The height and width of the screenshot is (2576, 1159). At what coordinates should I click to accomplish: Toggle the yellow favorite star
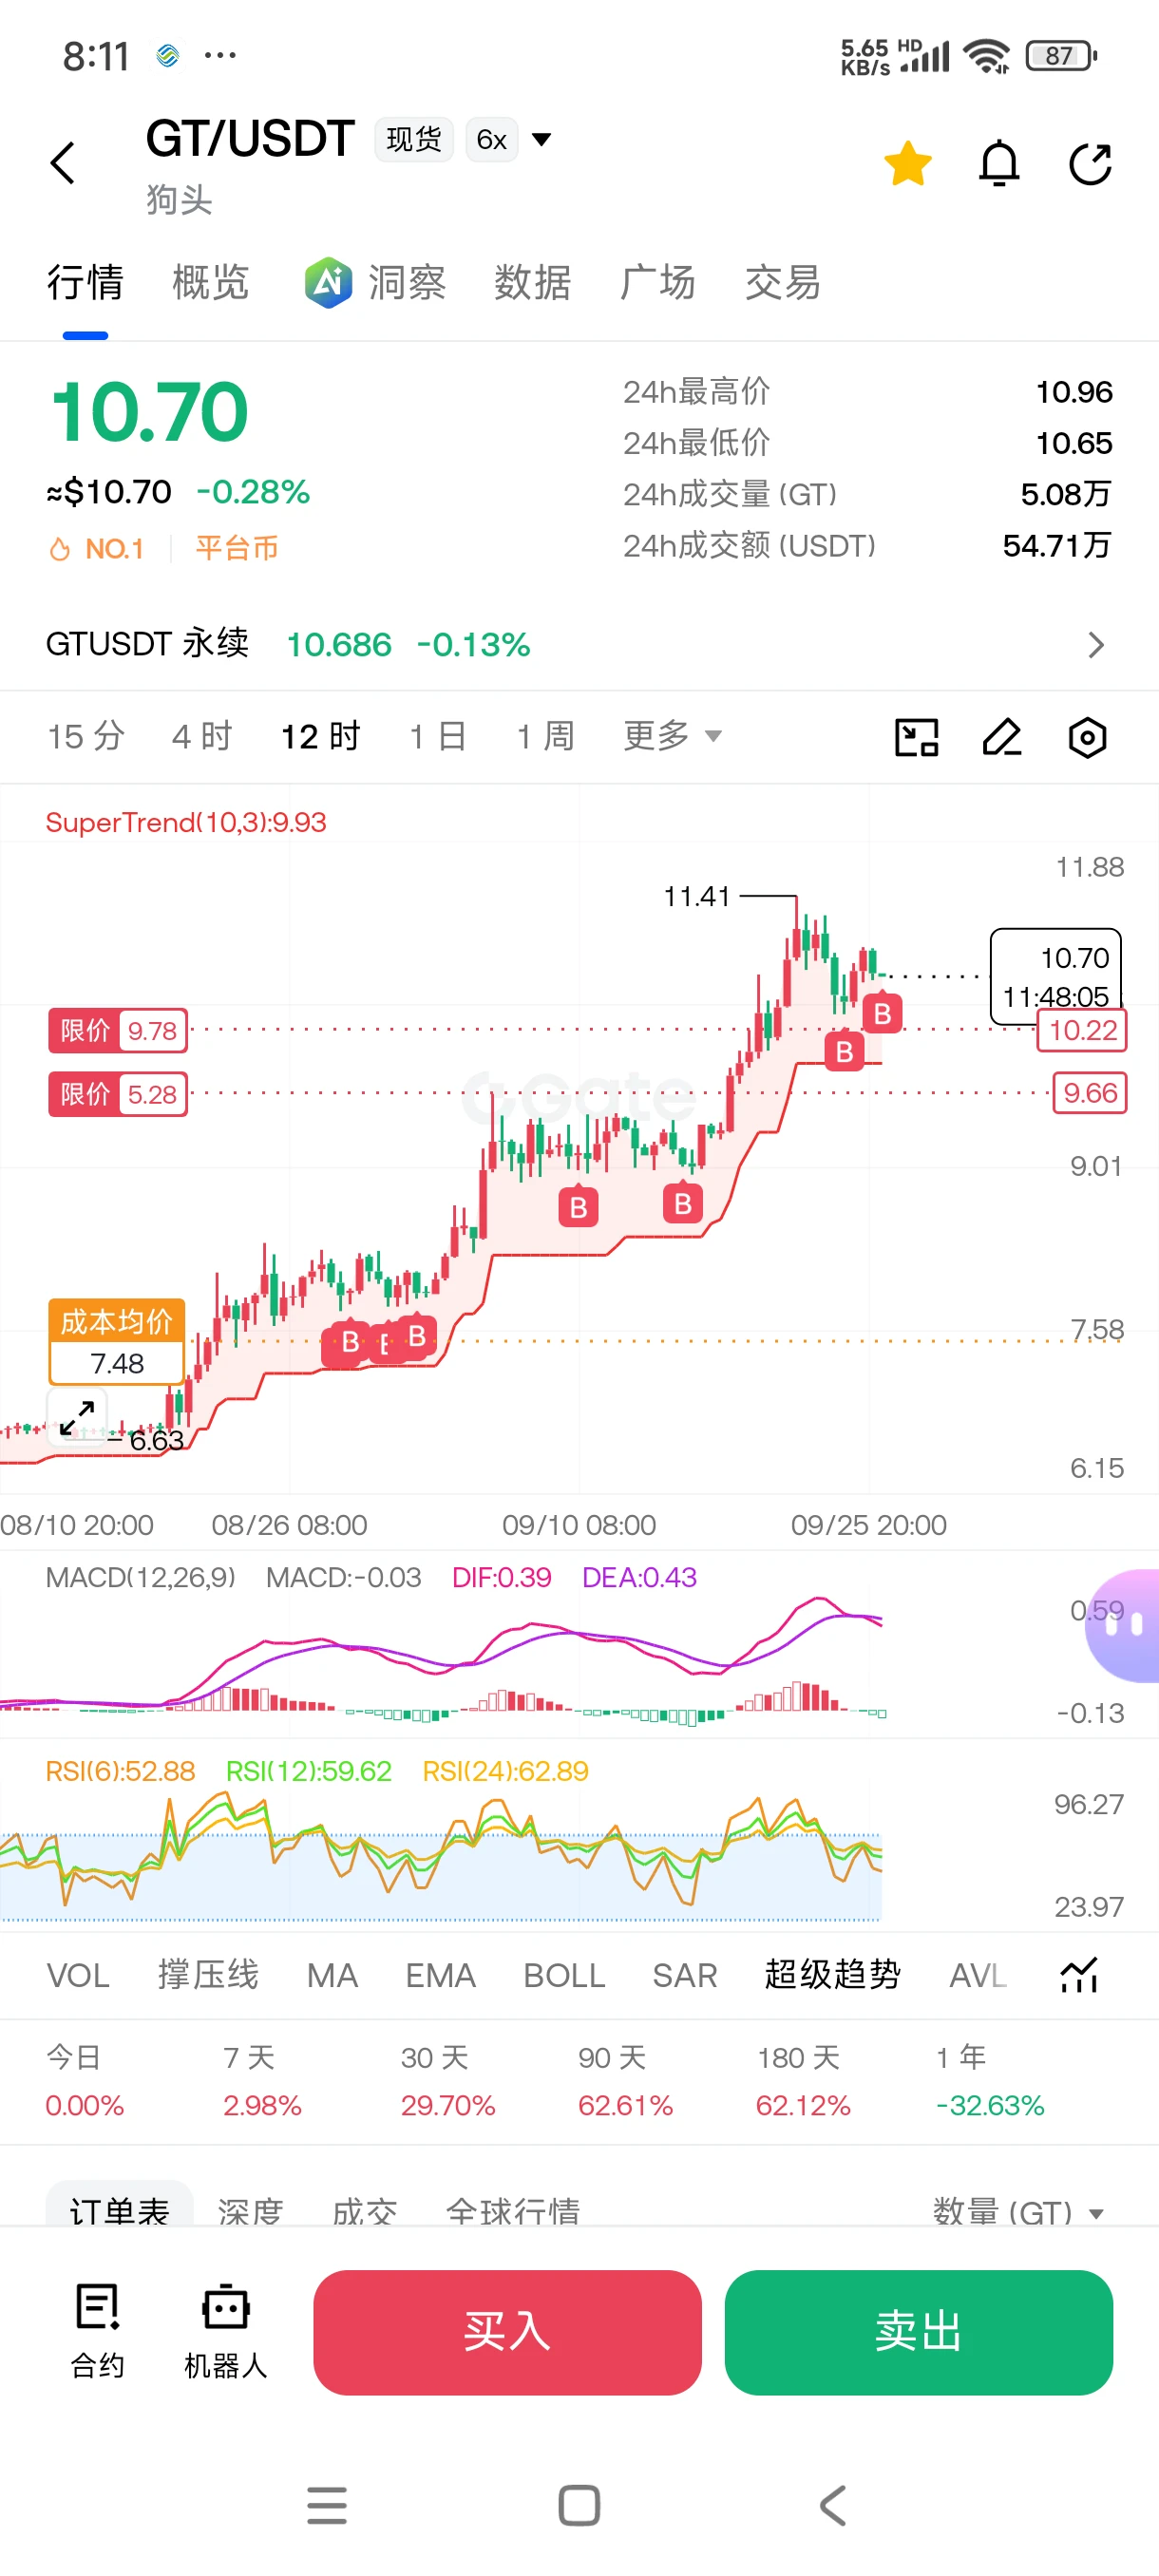(908, 164)
